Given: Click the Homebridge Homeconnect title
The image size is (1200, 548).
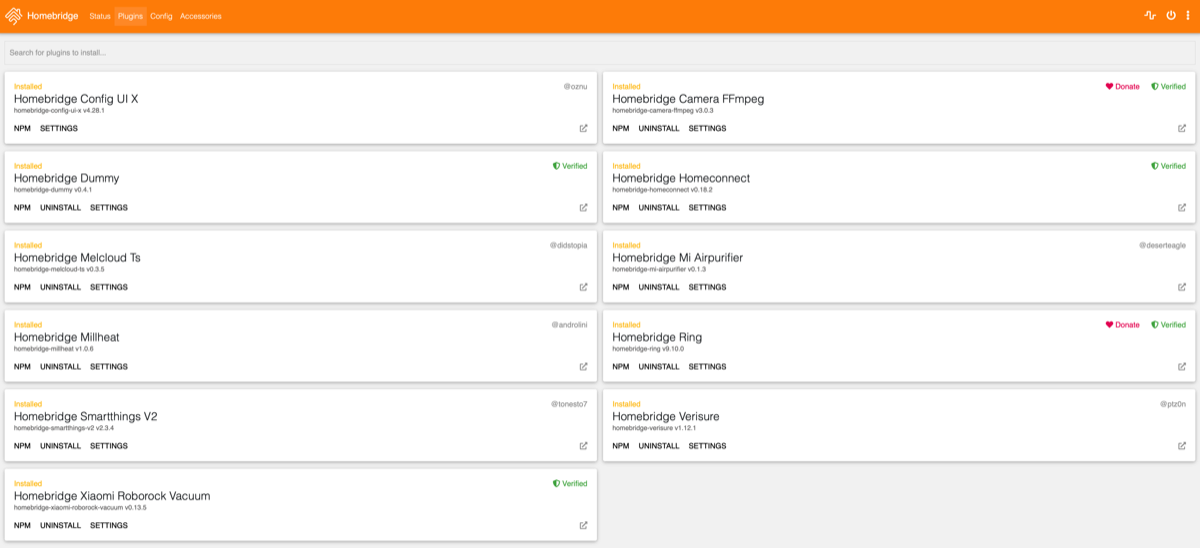Looking at the screenshot, I should click(x=681, y=178).
